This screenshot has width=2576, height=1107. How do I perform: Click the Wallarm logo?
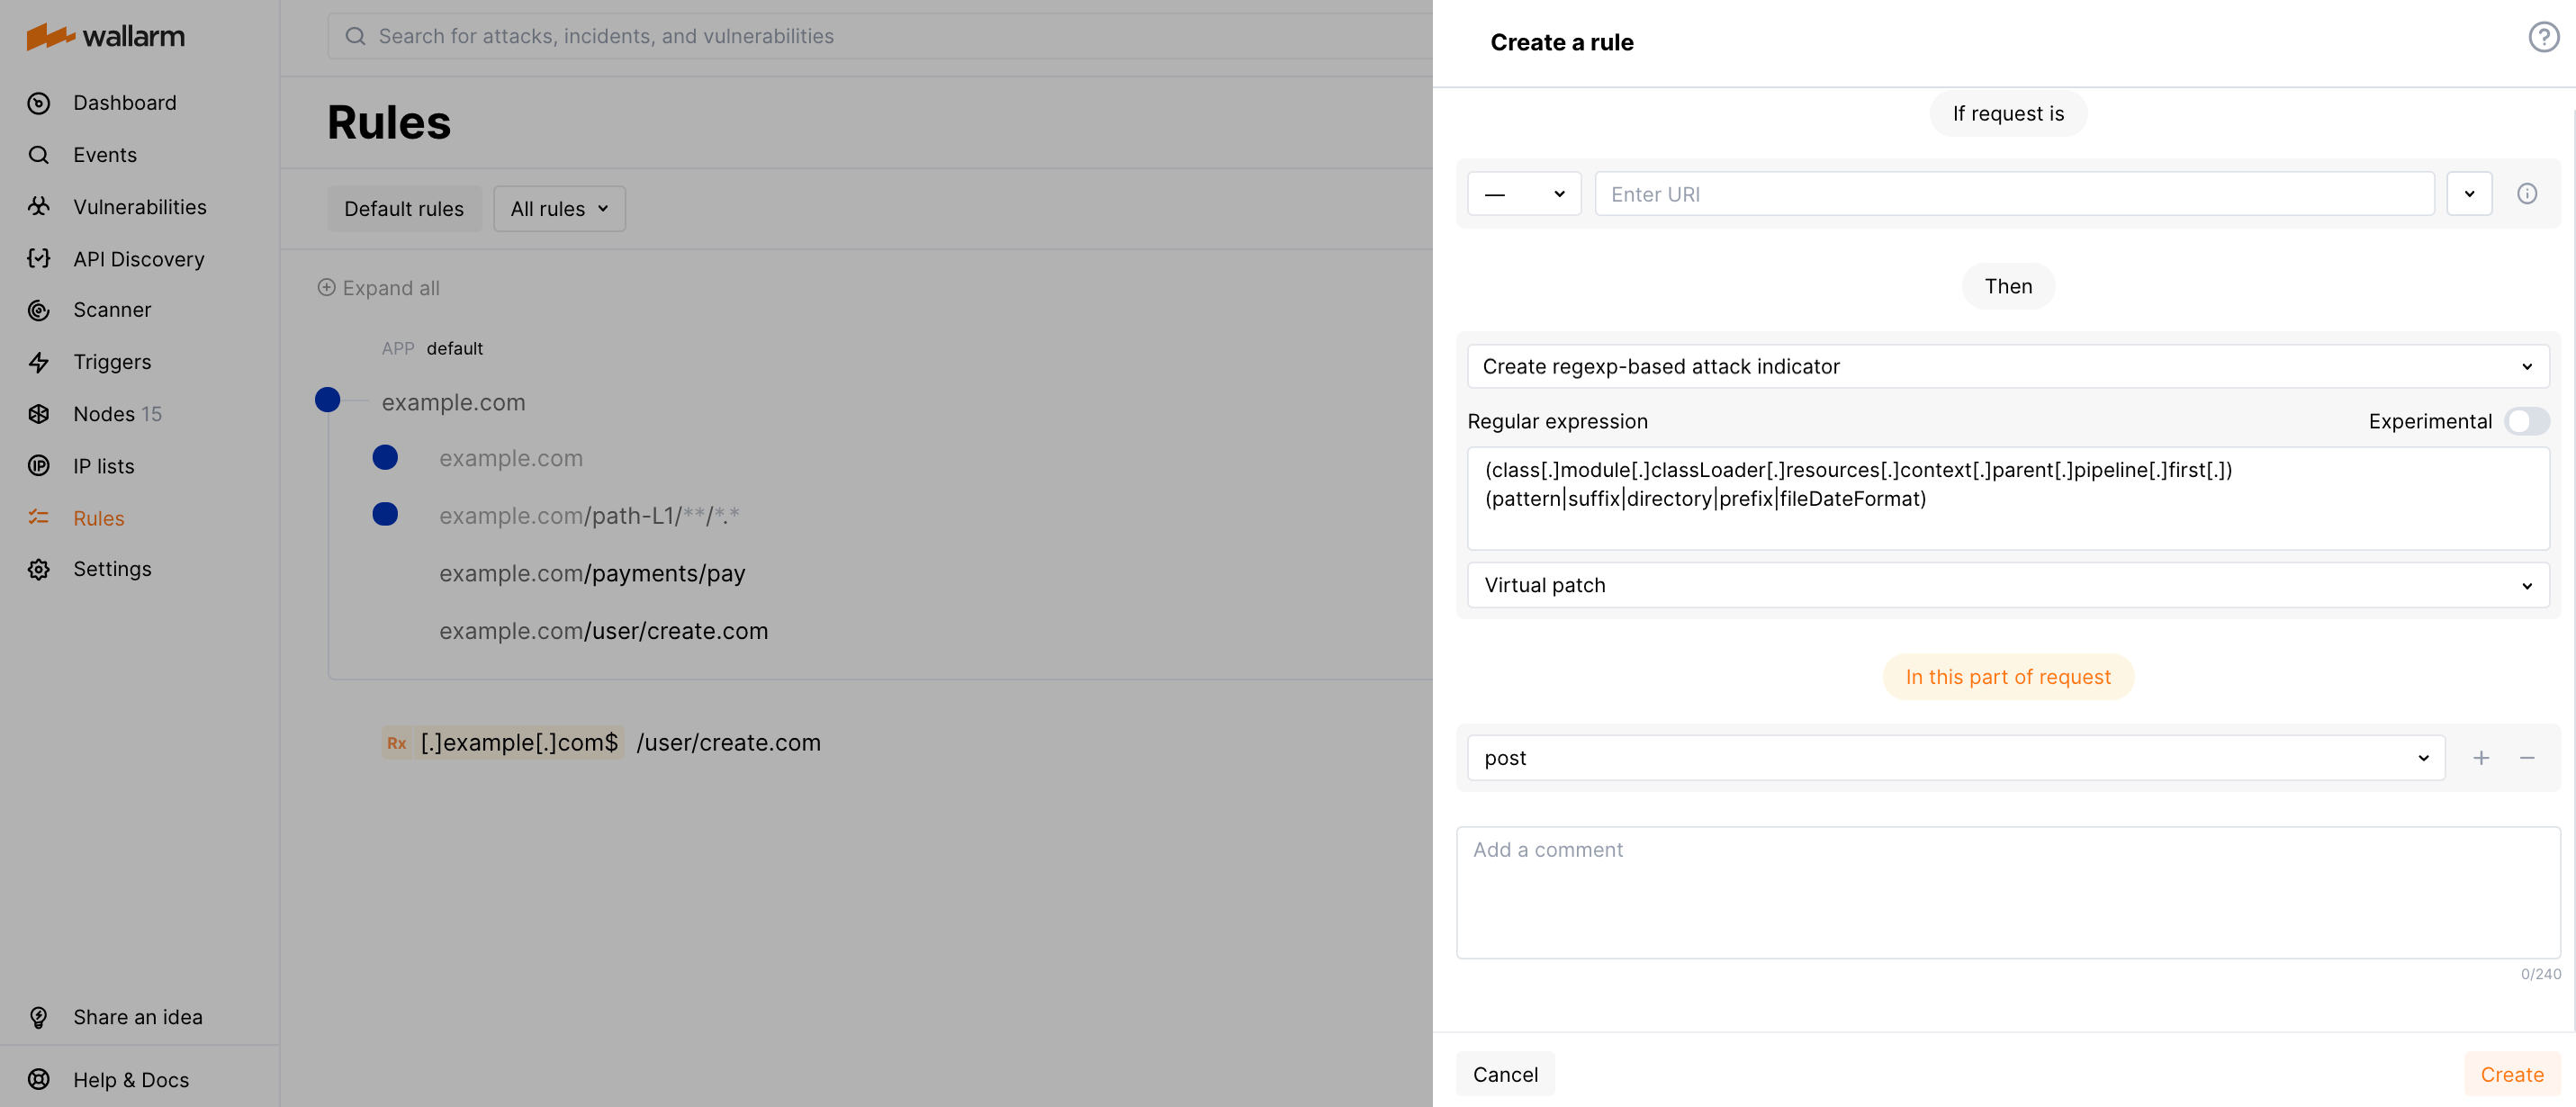(105, 36)
